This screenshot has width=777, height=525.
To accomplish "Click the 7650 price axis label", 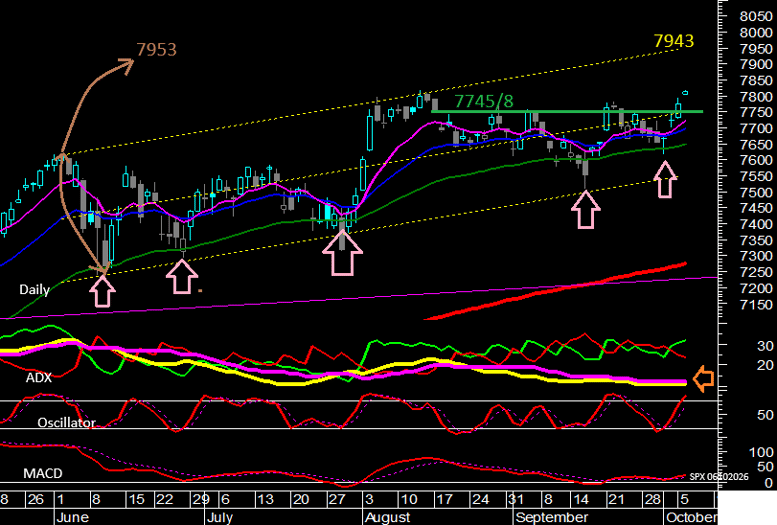I will click(x=756, y=145).
